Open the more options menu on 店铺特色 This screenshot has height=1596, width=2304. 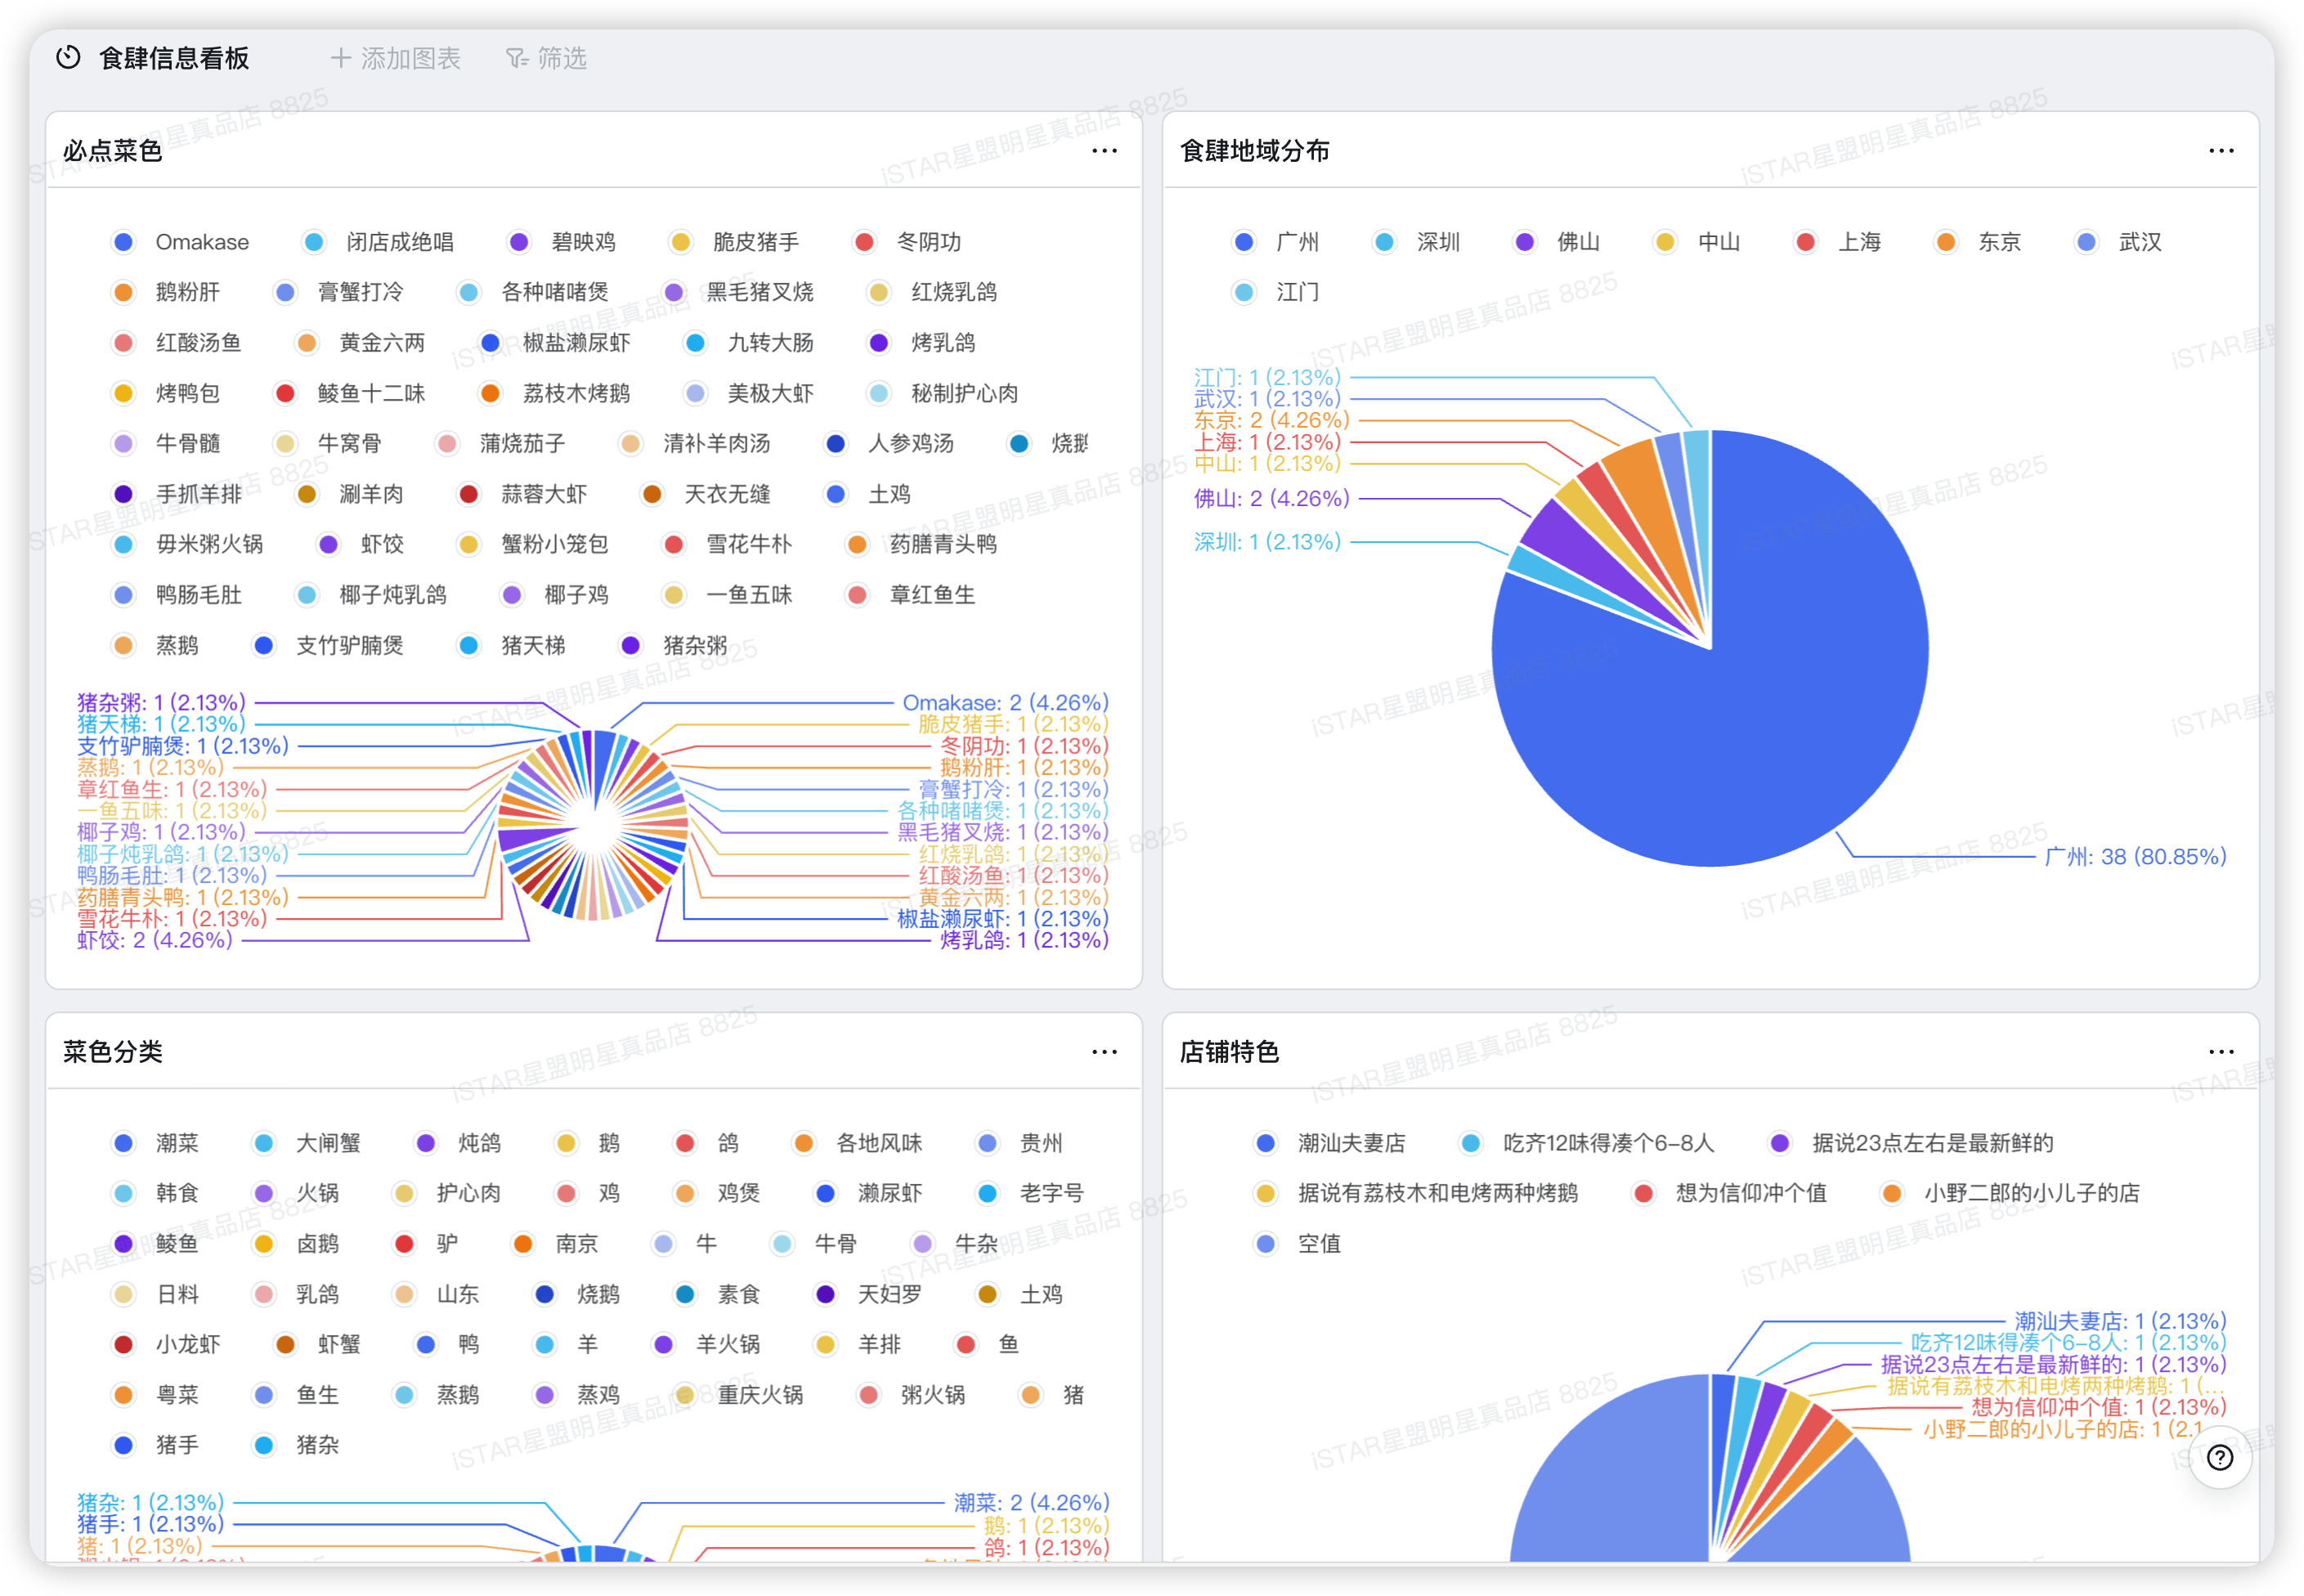2221,1052
